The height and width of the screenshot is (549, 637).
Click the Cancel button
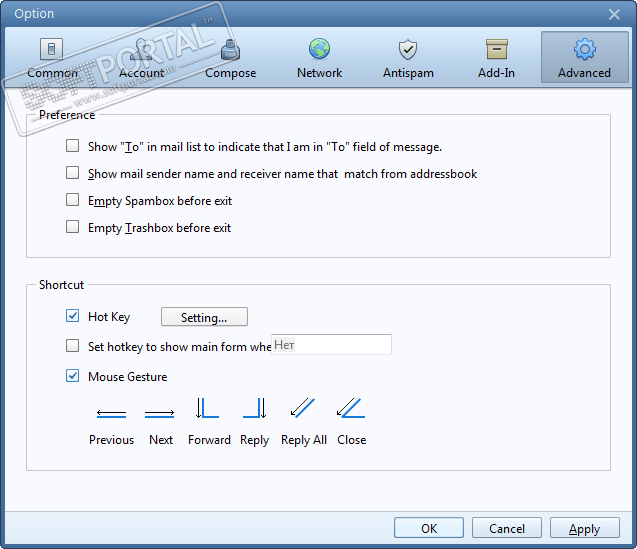coord(507,528)
